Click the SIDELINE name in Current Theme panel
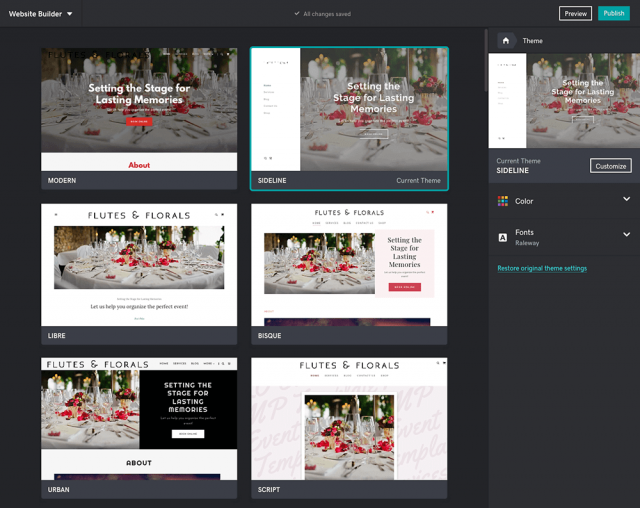 [513, 171]
